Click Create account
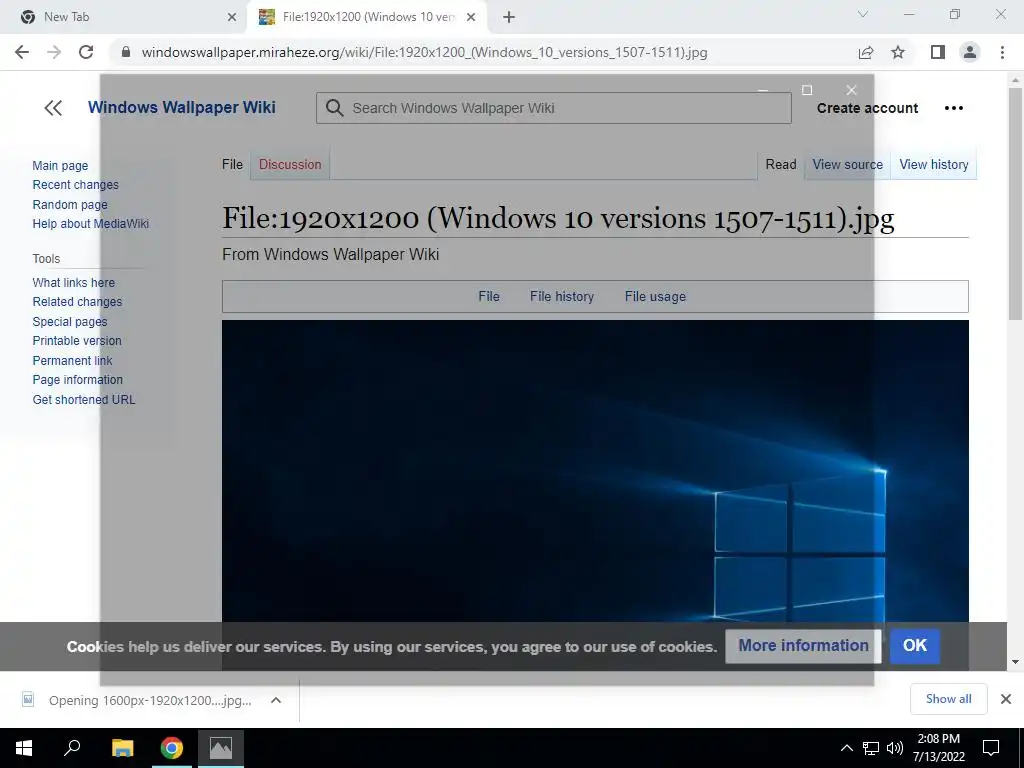Image resolution: width=1024 pixels, height=768 pixels. pyautogui.click(x=867, y=108)
